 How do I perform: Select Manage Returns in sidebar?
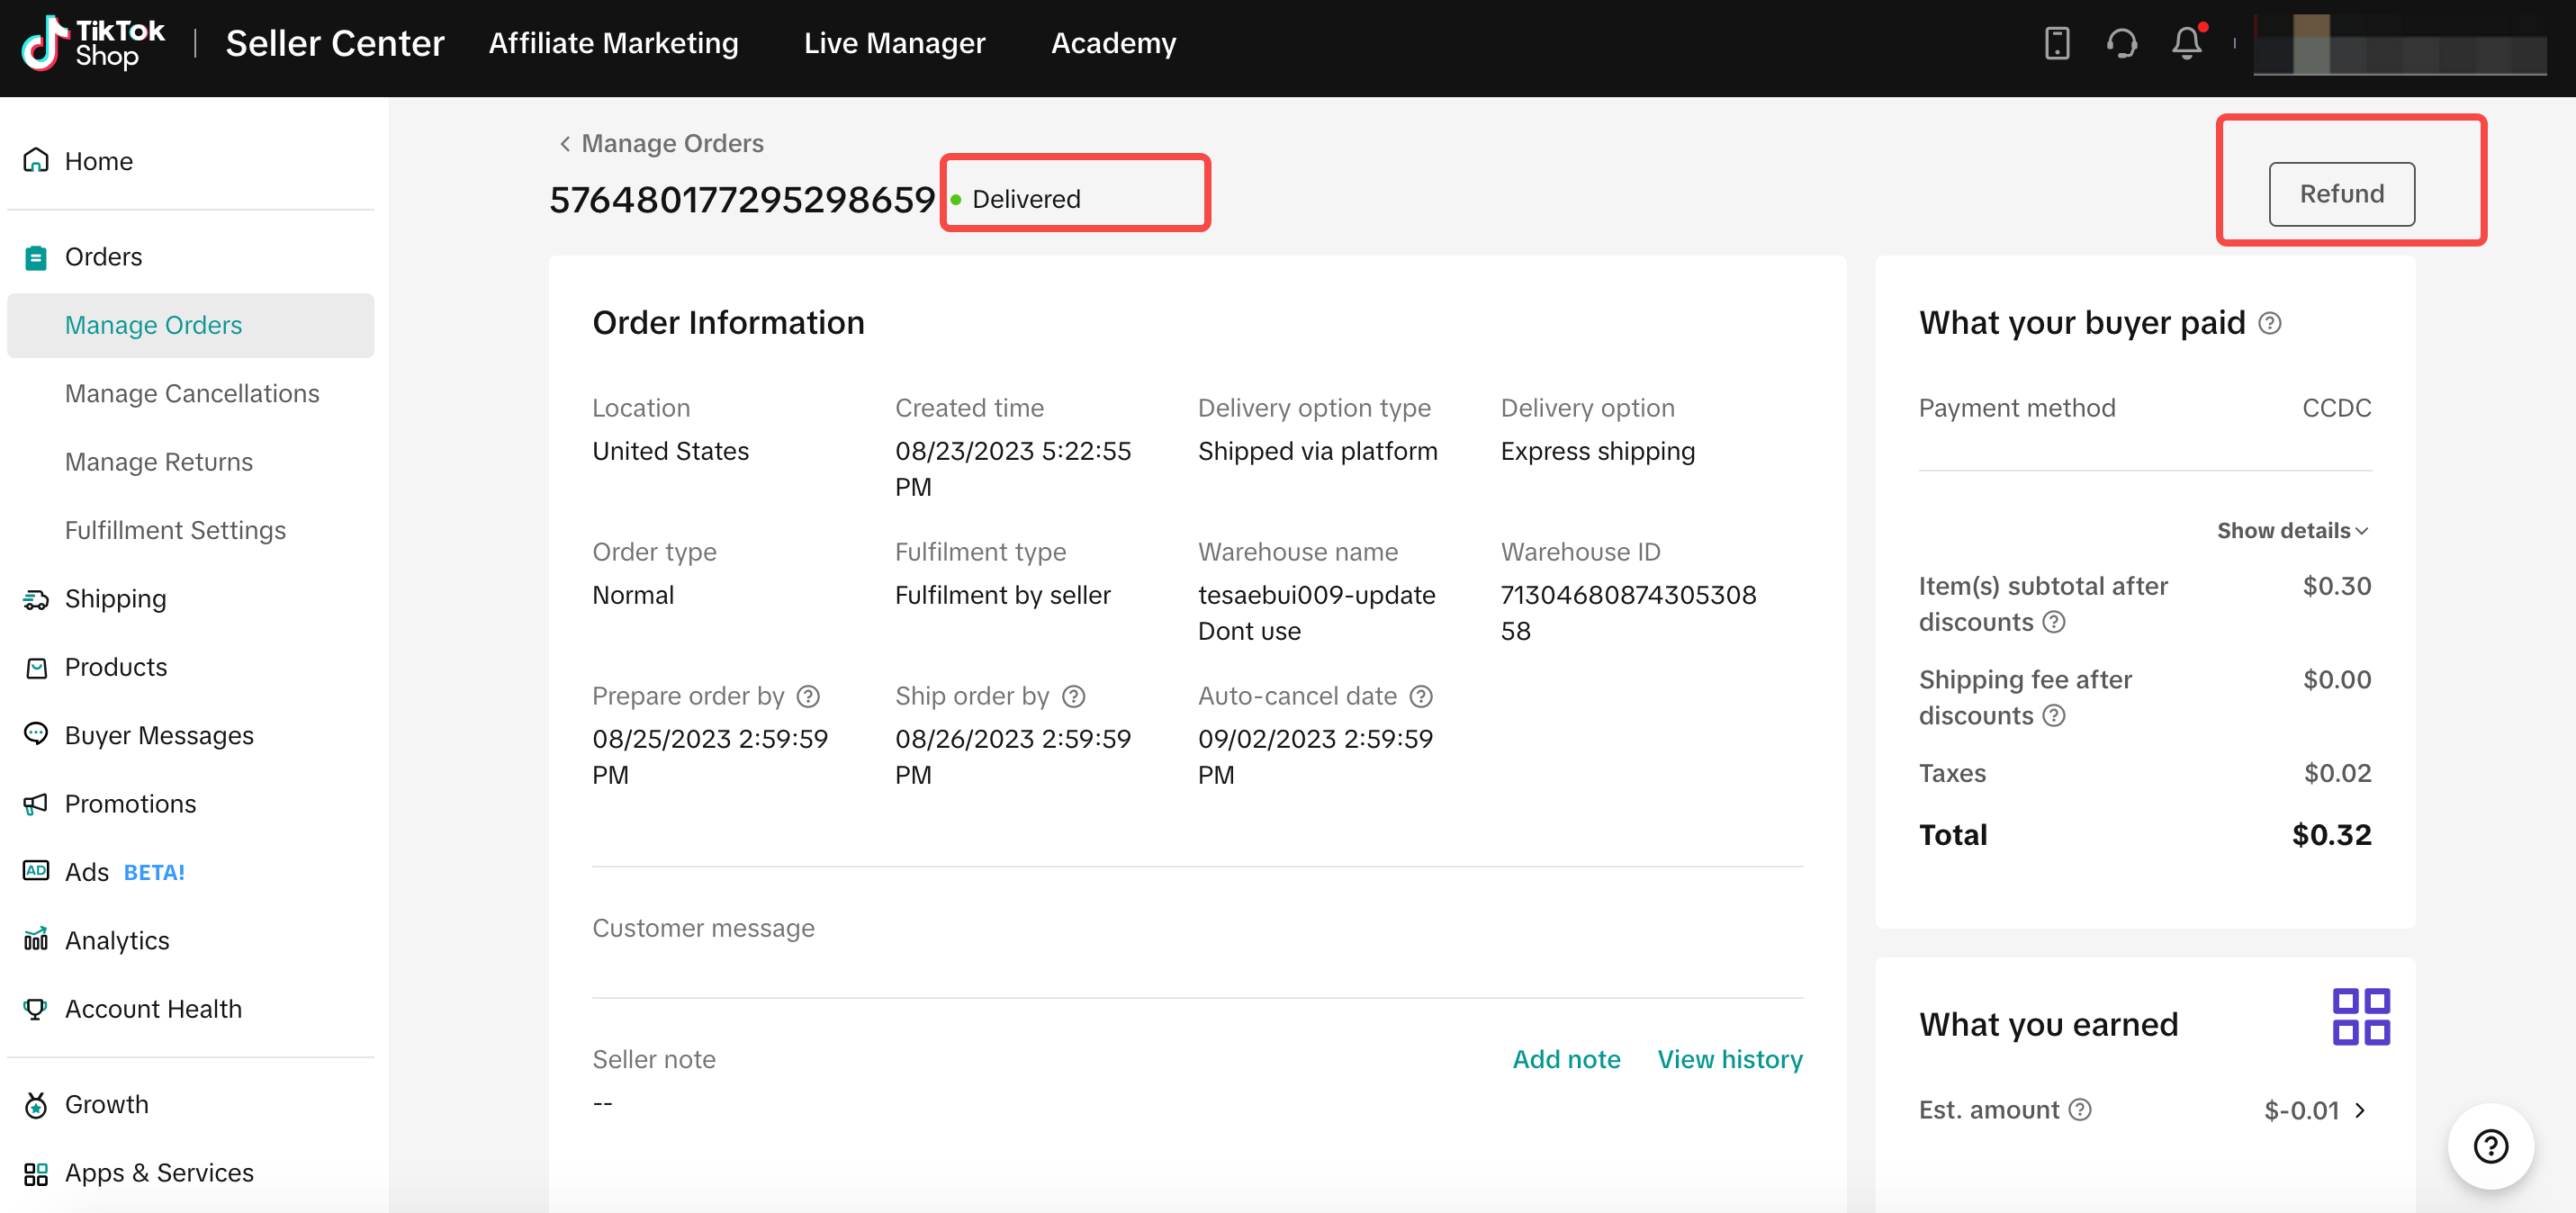pyautogui.click(x=159, y=462)
